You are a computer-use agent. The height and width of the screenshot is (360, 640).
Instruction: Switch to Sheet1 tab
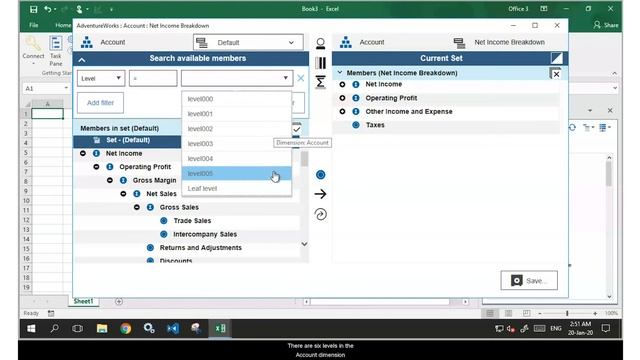pyautogui.click(x=83, y=301)
